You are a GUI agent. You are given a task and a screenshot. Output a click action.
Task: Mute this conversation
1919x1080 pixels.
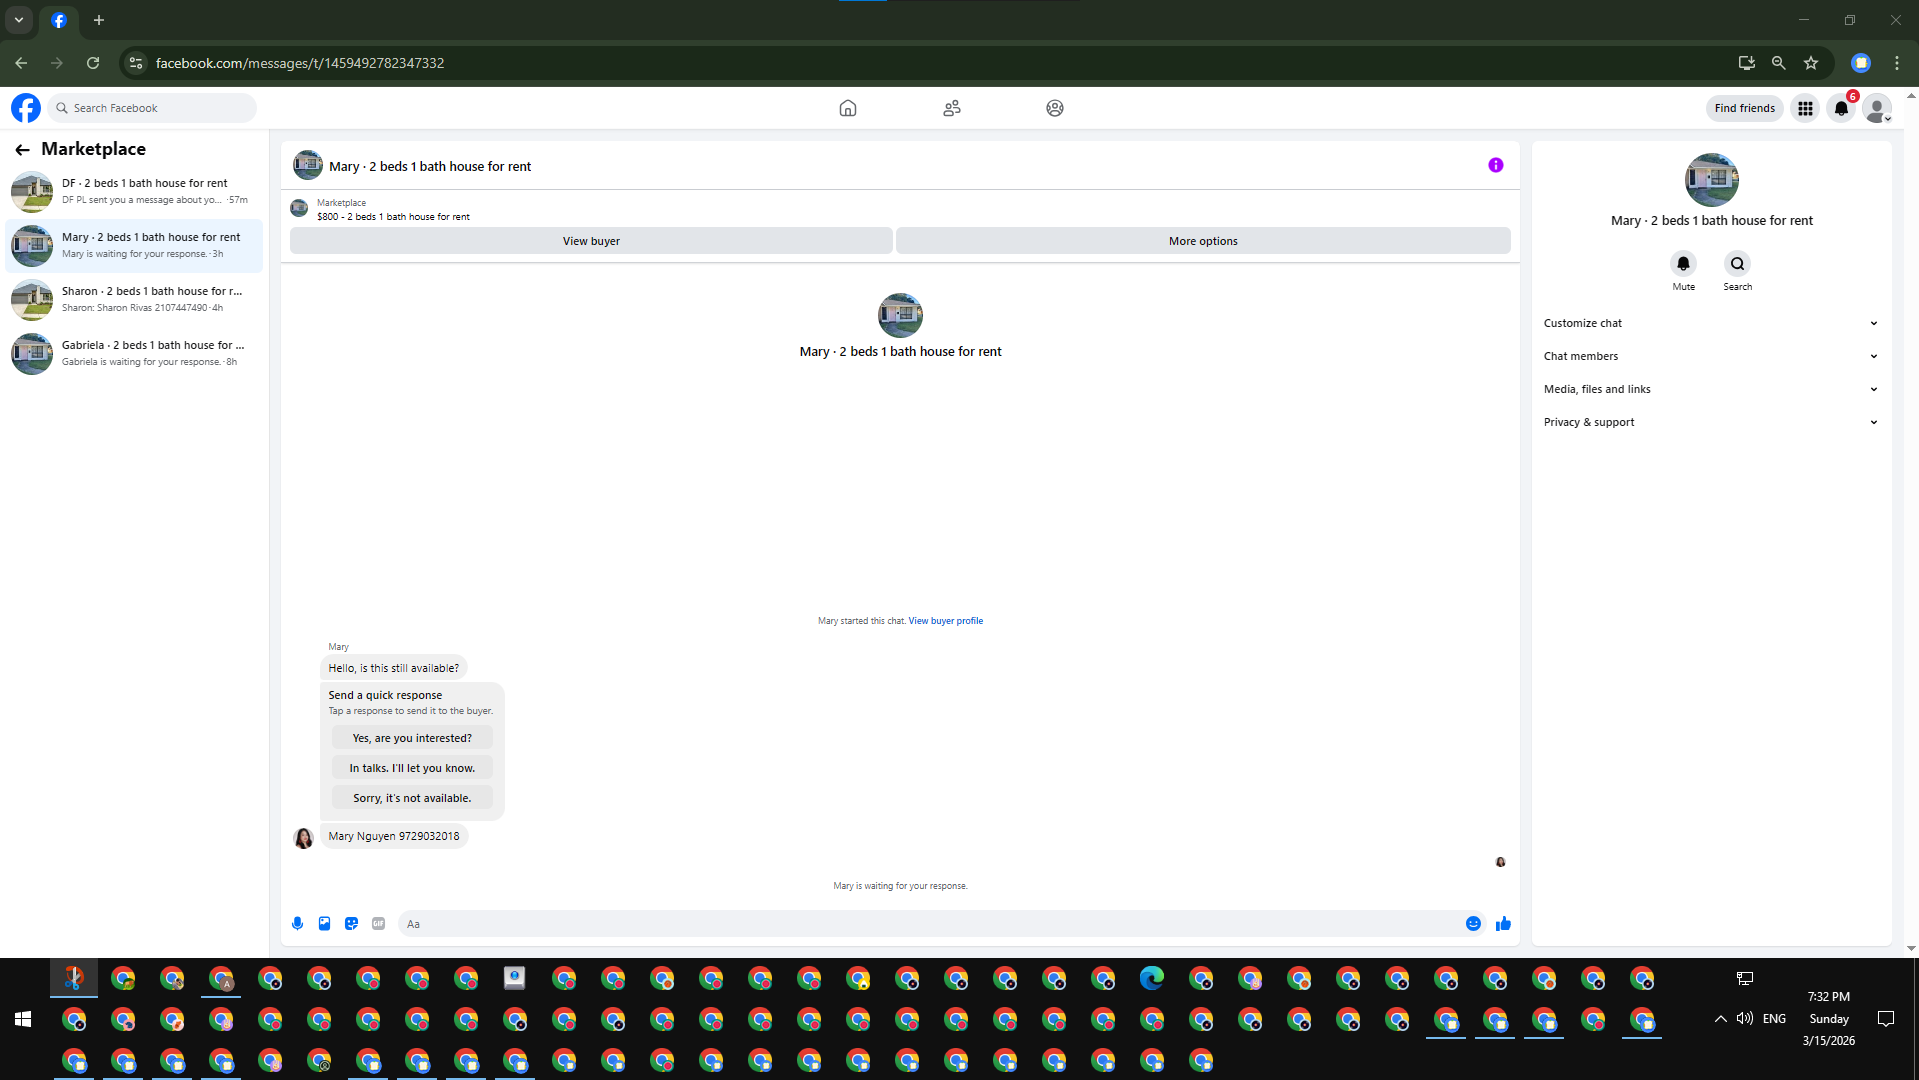(1684, 264)
